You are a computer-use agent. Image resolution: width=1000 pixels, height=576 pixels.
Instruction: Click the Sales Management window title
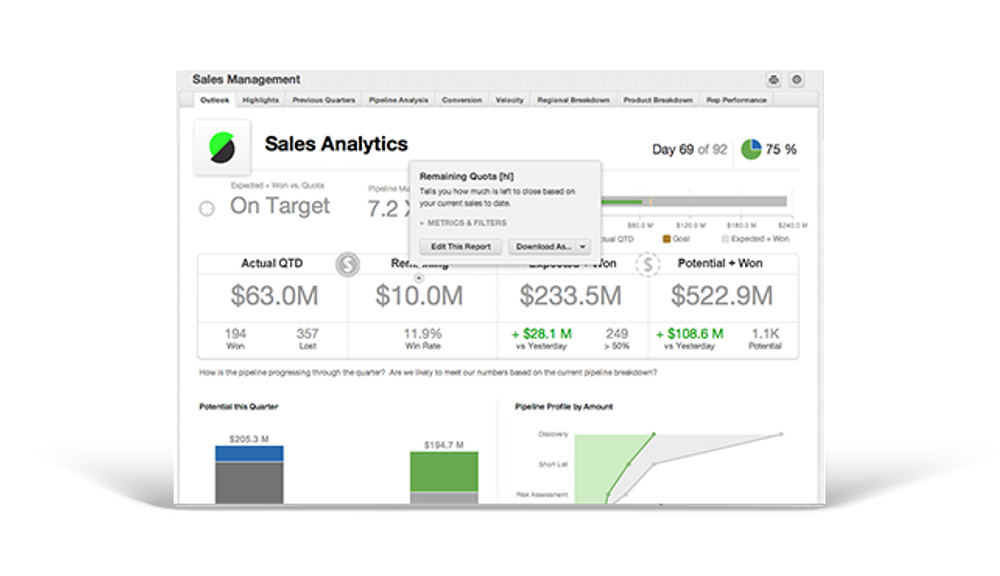point(246,80)
